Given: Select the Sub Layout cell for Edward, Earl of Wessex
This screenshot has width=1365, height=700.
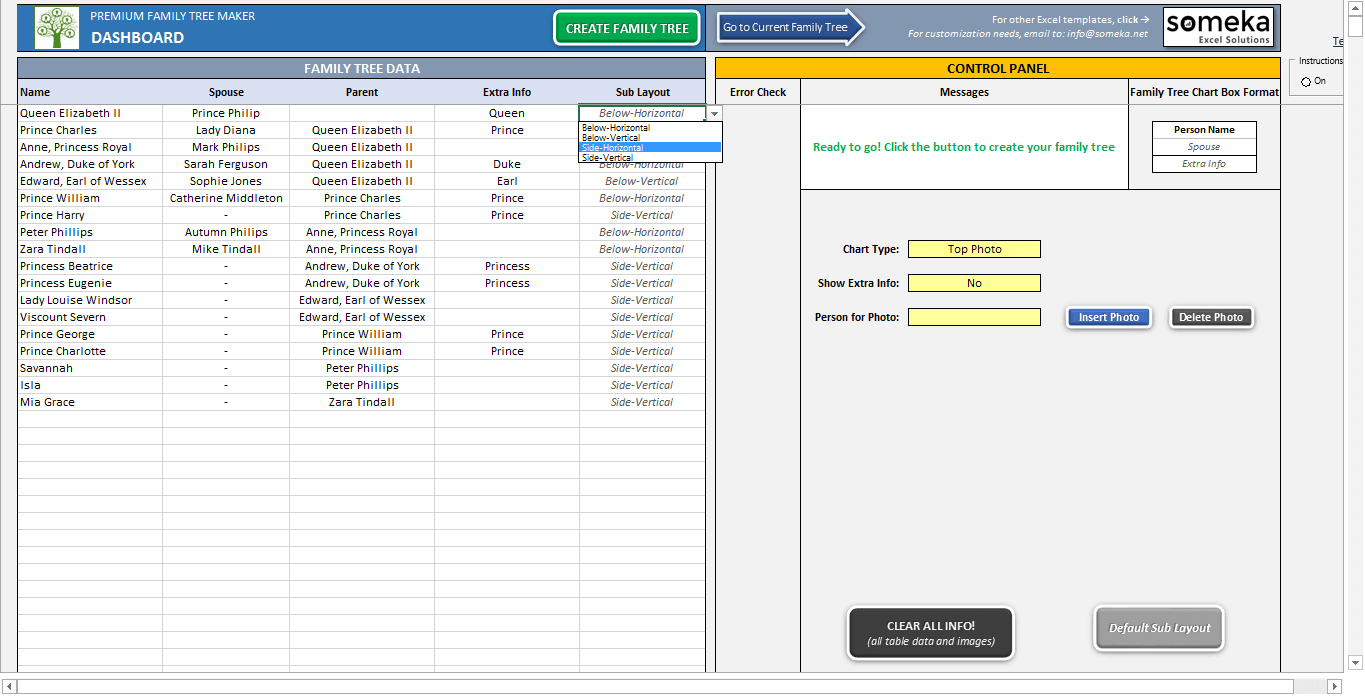Looking at the screenshot, I should [642, 181].
